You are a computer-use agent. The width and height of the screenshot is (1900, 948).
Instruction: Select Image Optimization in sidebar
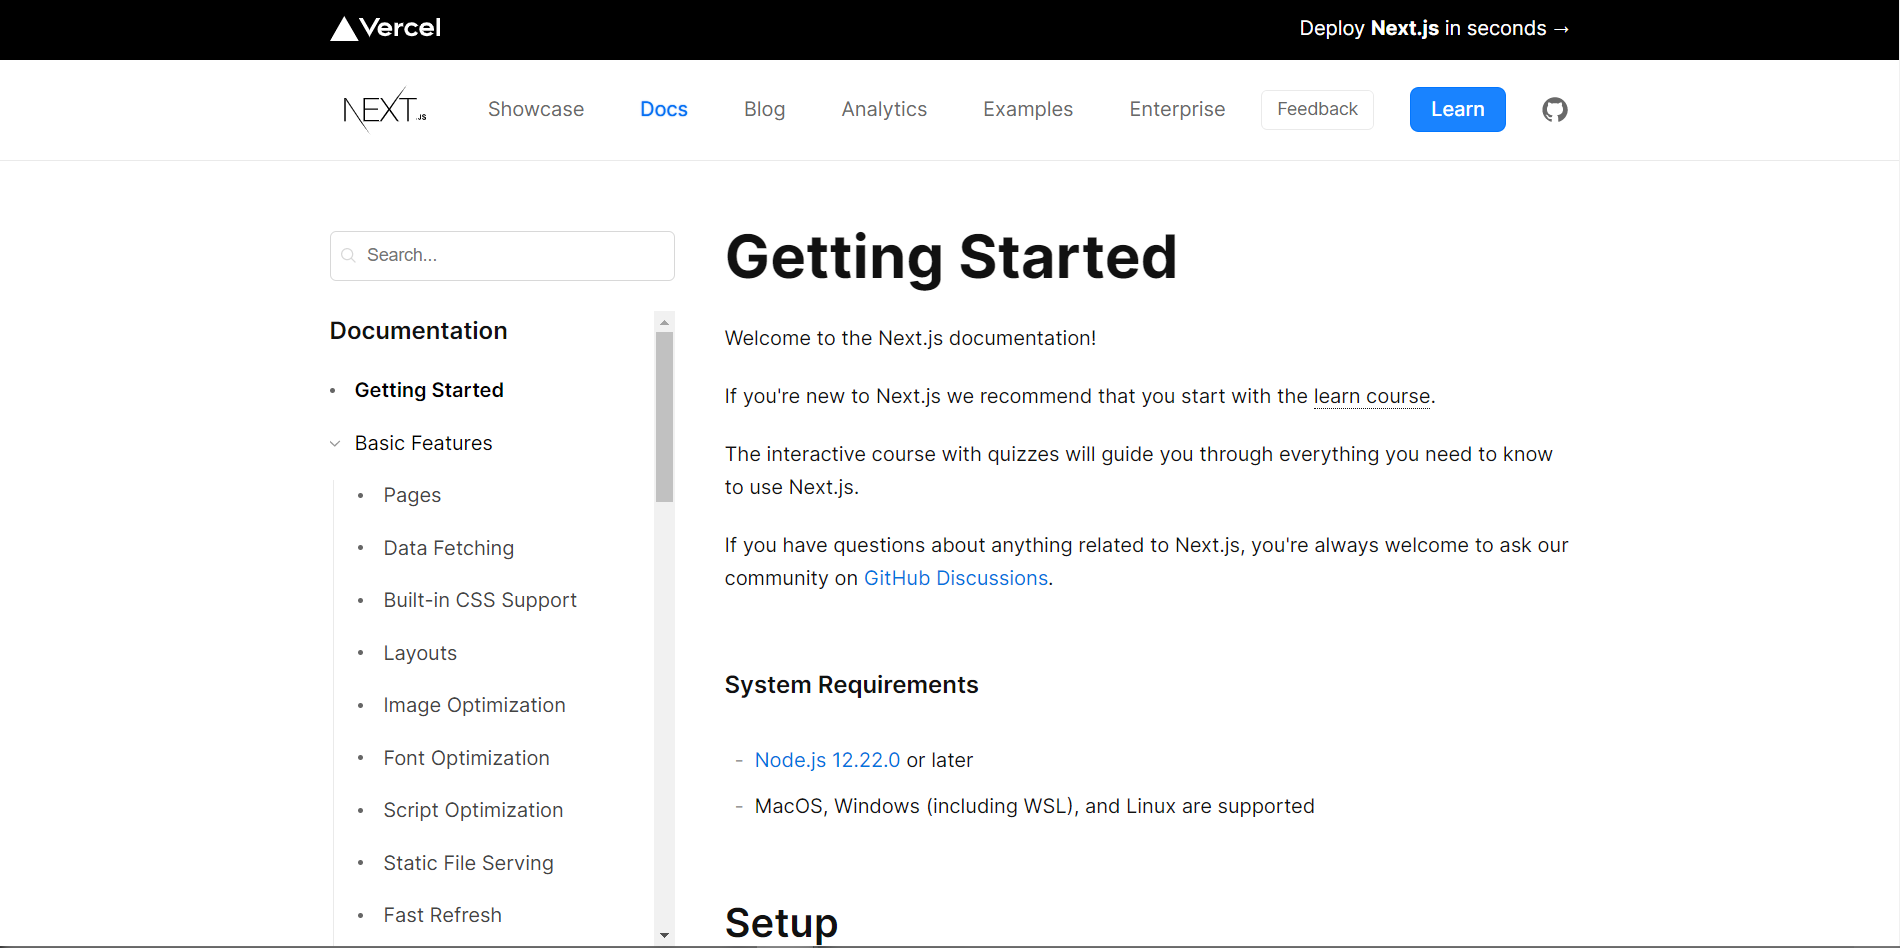pos(474,705)
